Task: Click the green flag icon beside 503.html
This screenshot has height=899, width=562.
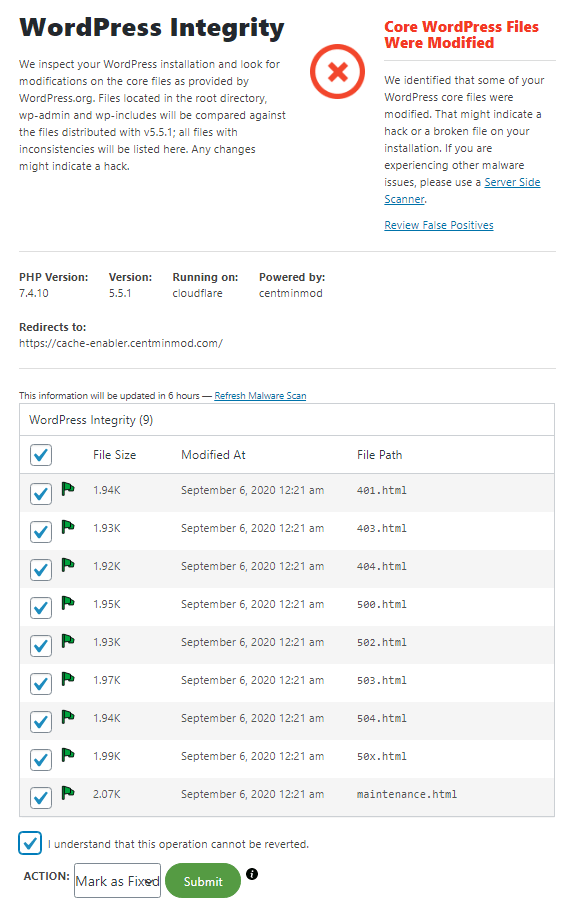Action: pyautogui.click(x=68, y=679)
